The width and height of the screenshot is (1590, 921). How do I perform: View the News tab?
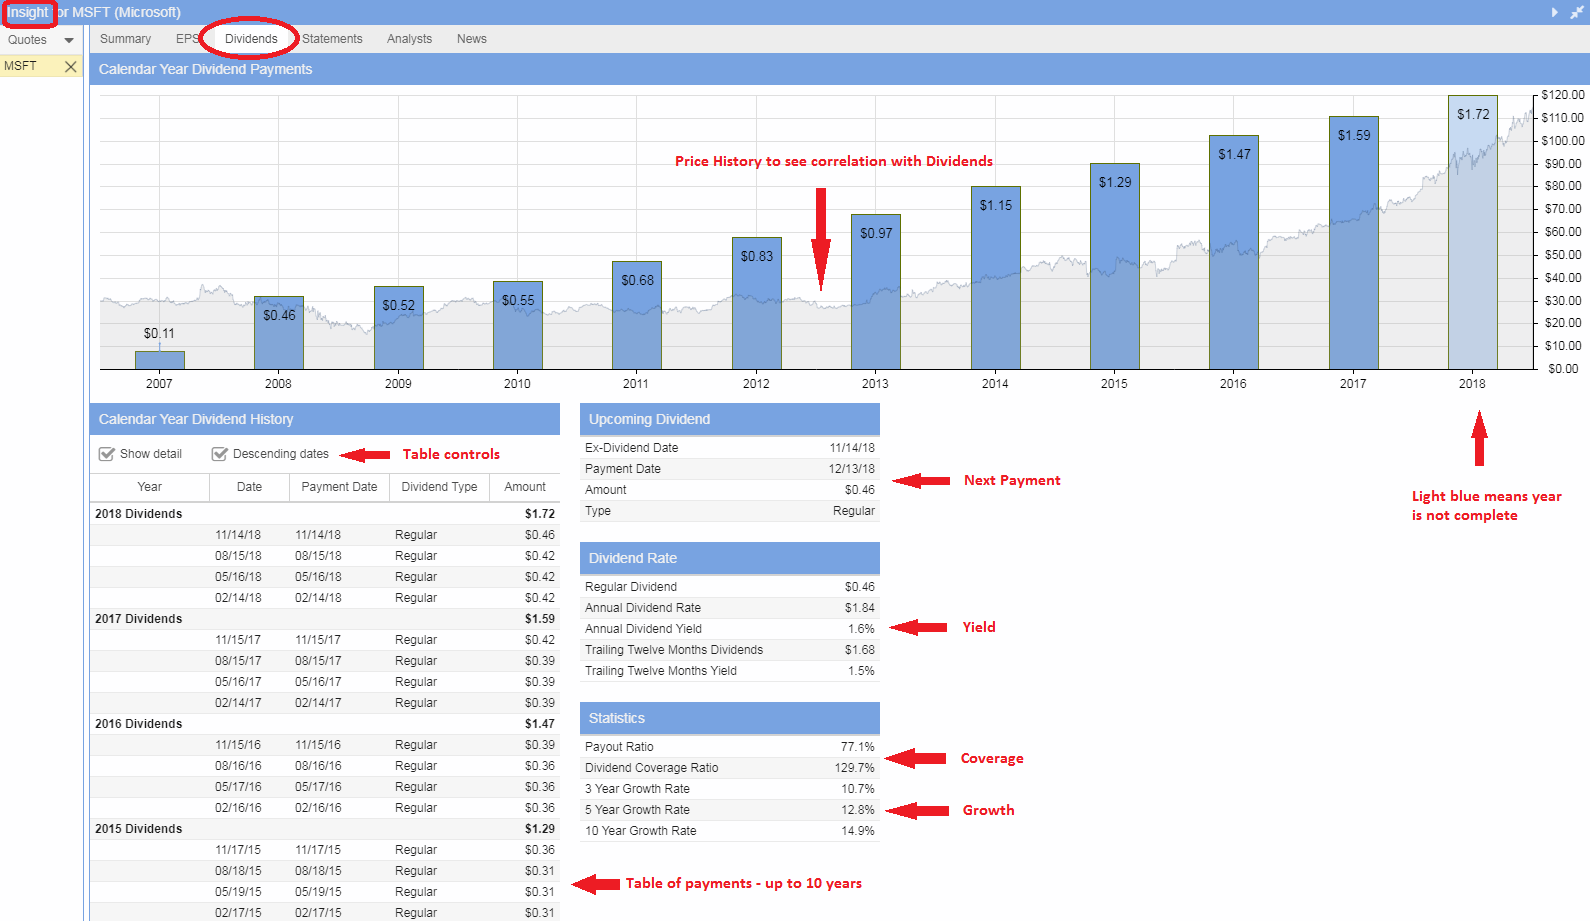[x=471, y=39]
